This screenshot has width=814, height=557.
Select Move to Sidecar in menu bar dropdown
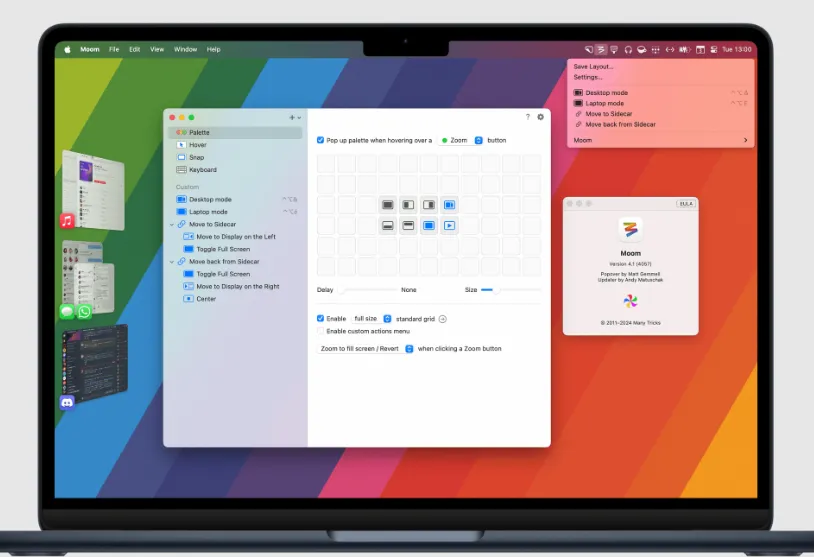(x=660, y=114)
